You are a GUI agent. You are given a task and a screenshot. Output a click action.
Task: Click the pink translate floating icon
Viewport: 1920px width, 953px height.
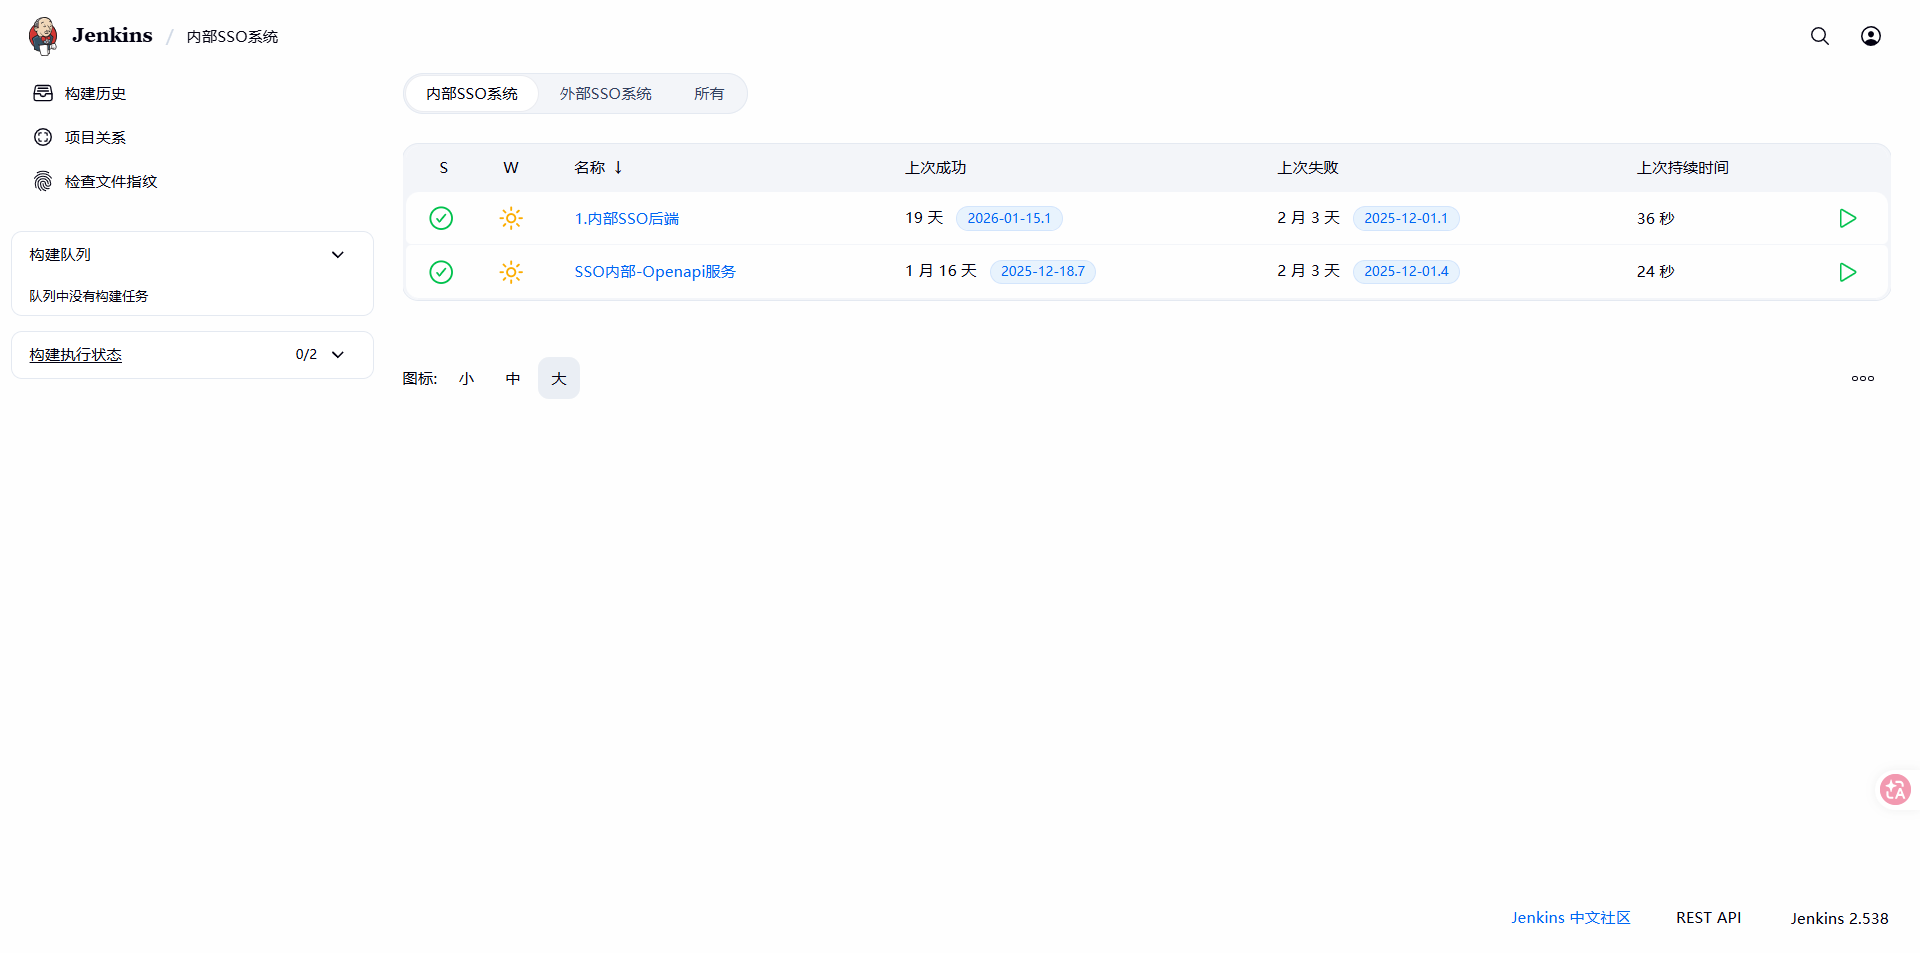point(1894,790)
